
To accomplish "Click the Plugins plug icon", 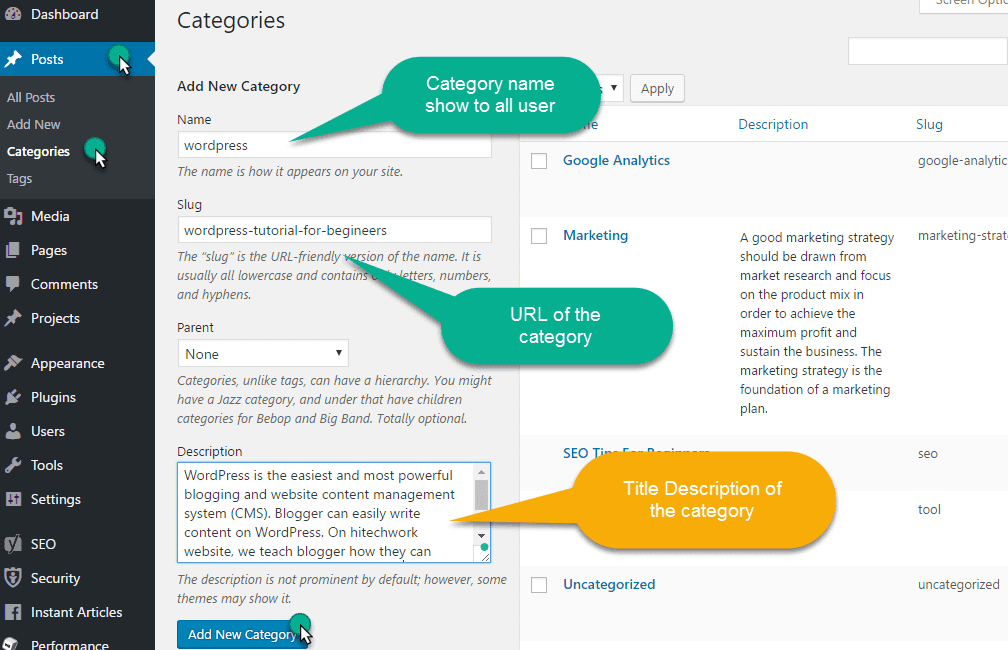I will coord(13,397).
